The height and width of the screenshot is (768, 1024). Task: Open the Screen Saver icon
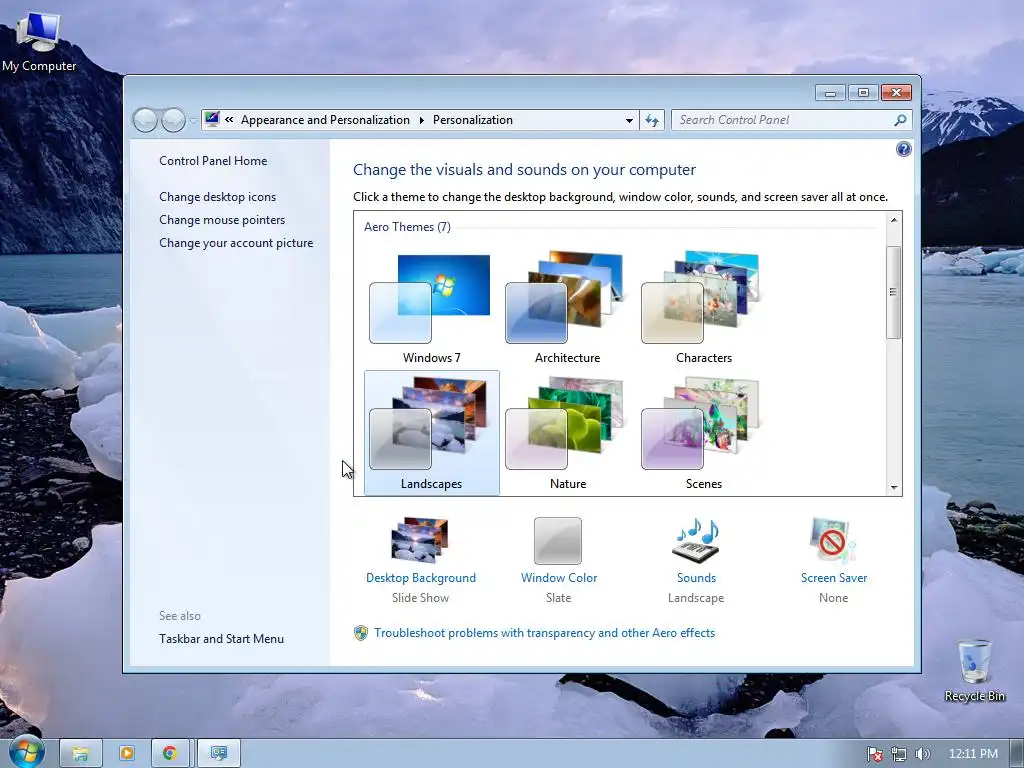click(x=833, y=541)
